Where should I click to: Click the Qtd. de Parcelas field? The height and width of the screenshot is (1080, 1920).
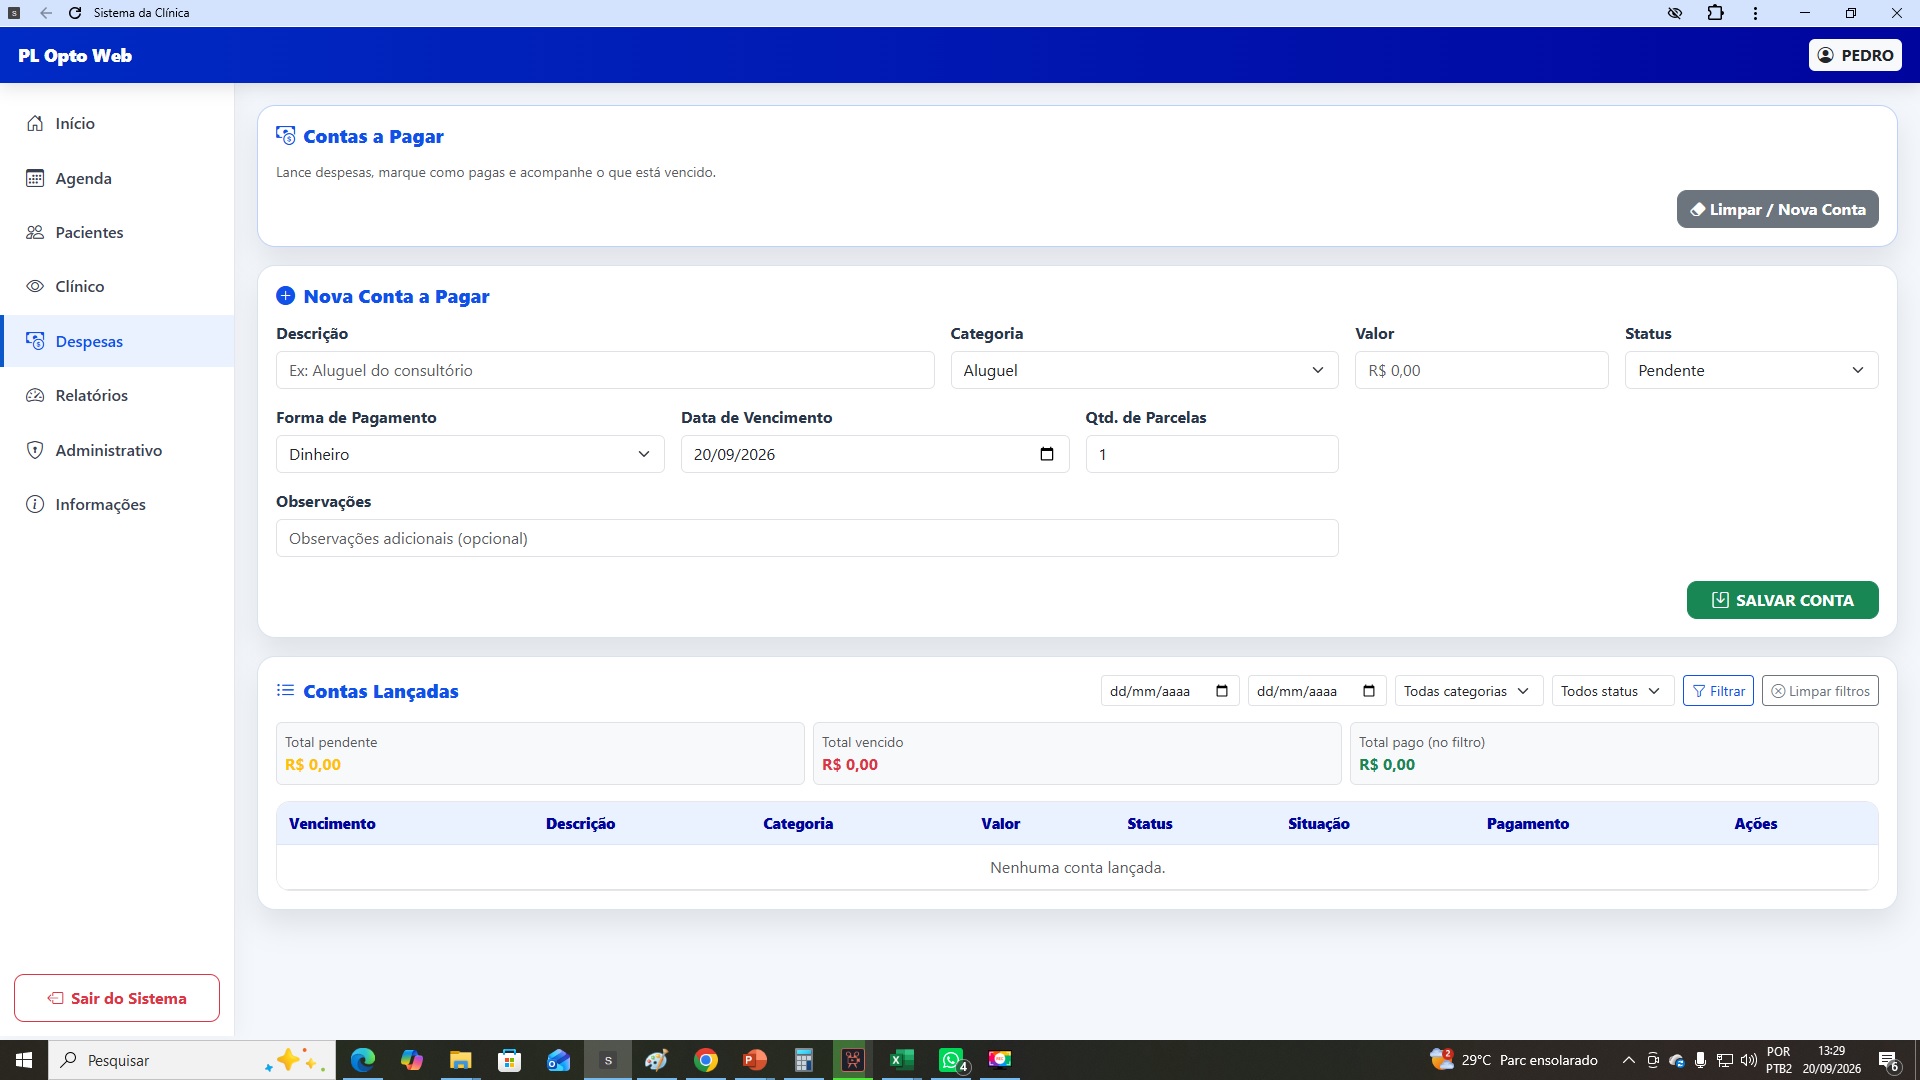[x=1212, y=454]
